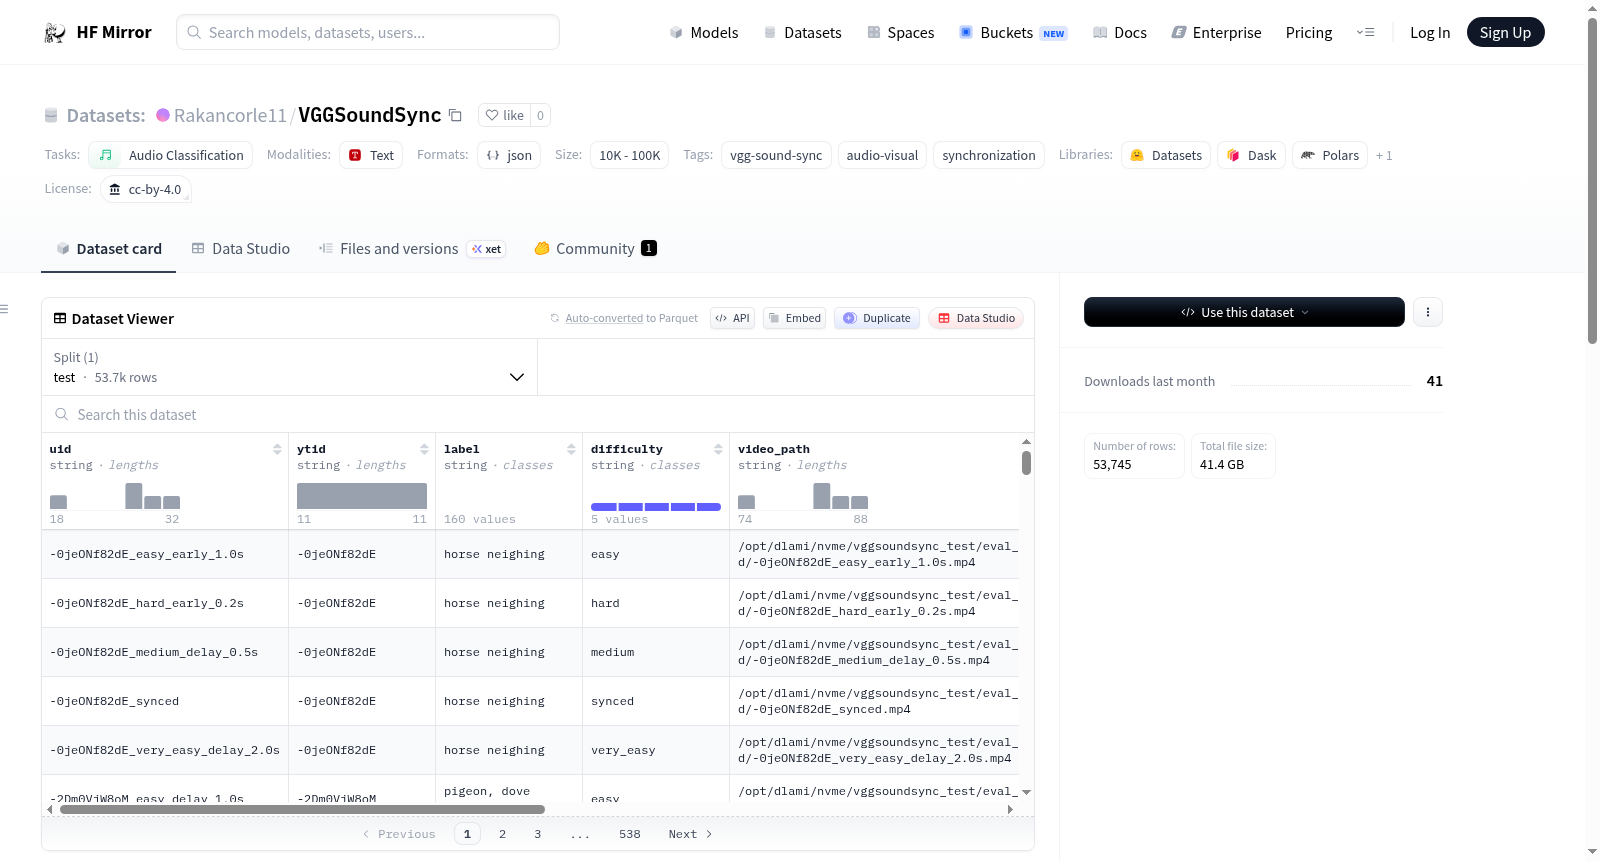Click Next page in pagination

pyautogui.click(x=690, y=834)
